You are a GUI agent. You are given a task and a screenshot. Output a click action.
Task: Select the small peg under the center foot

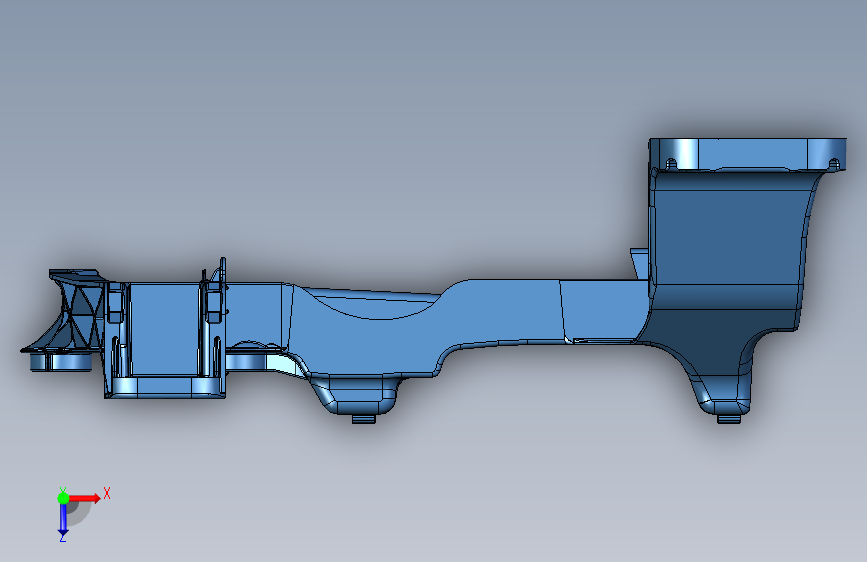click(x=364, y=419)
